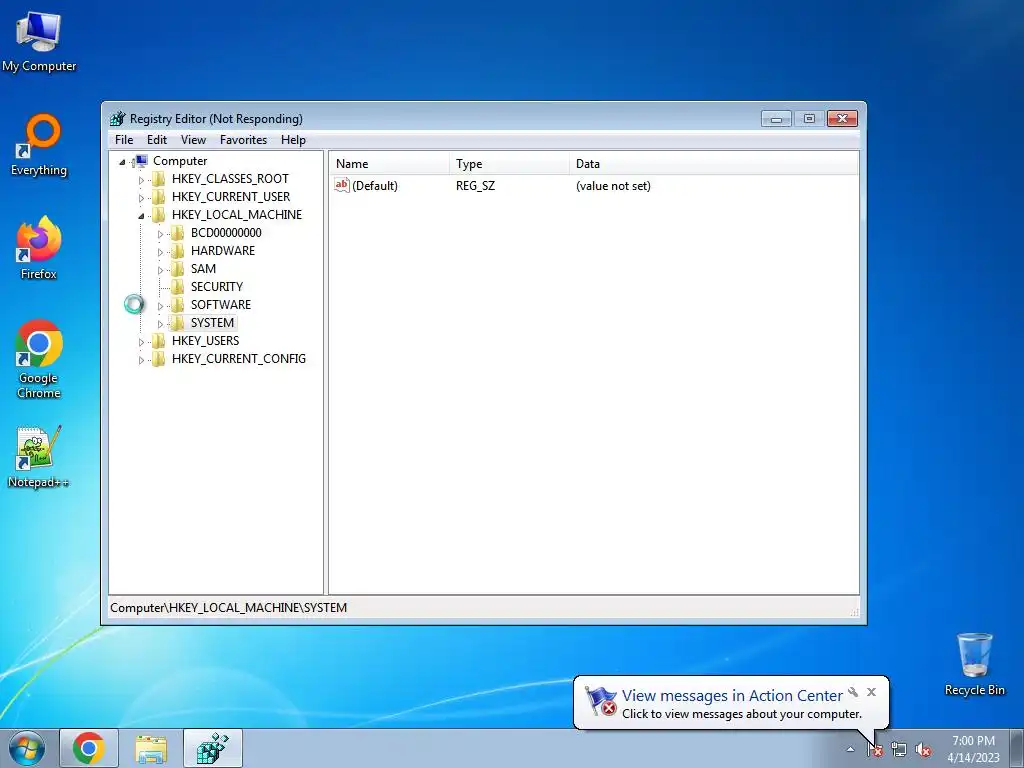1024x768 pixels.
Task: Open the View menu
Action: 193,140
